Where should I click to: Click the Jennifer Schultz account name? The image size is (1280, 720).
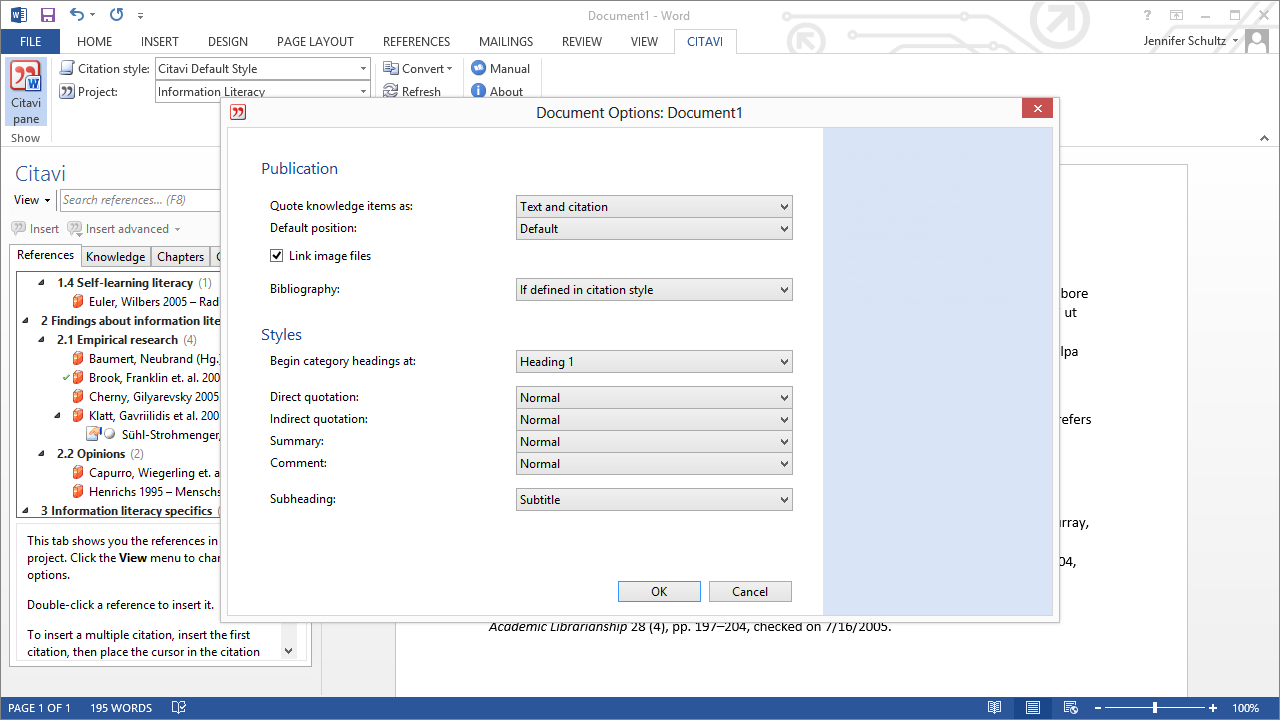point(1185,41)
